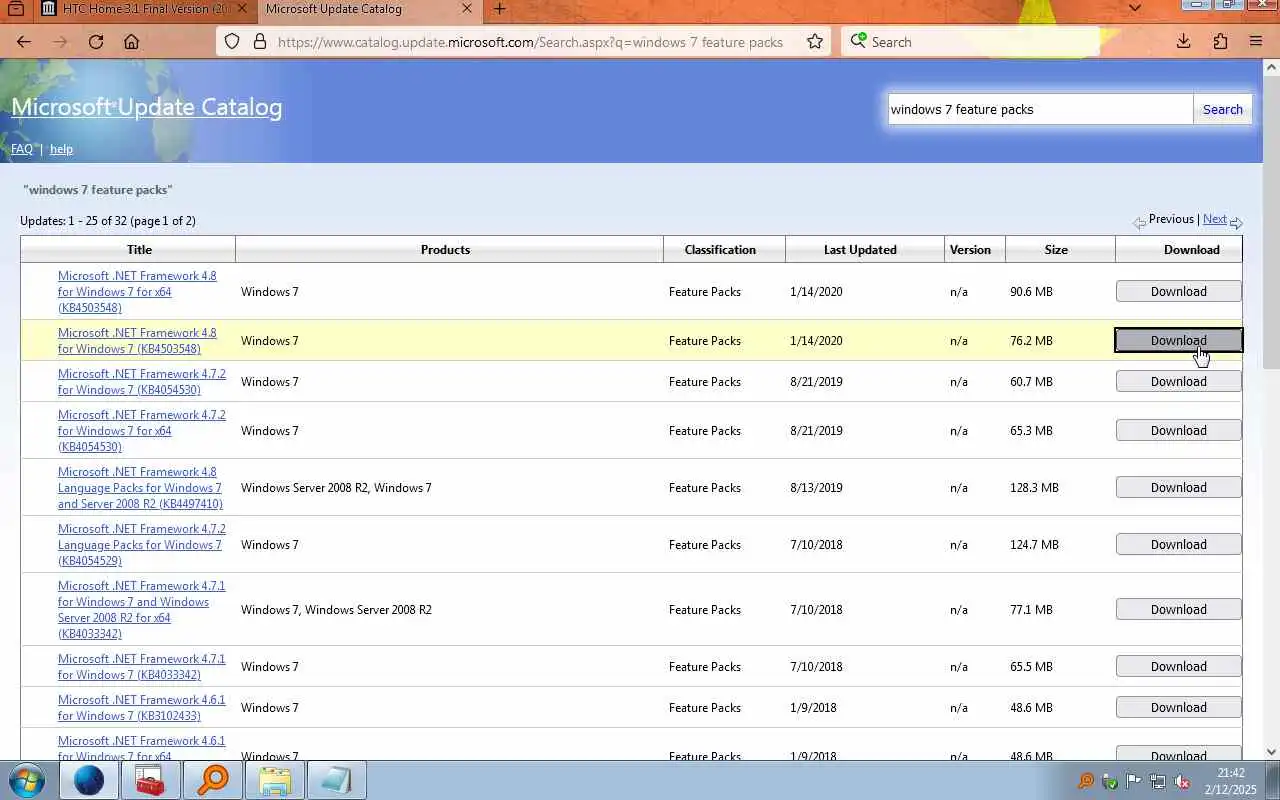The height and width of the screenshot is (800, 1280).
Task: Click the catalog Search button
Action: click(x=1222, y=109)
